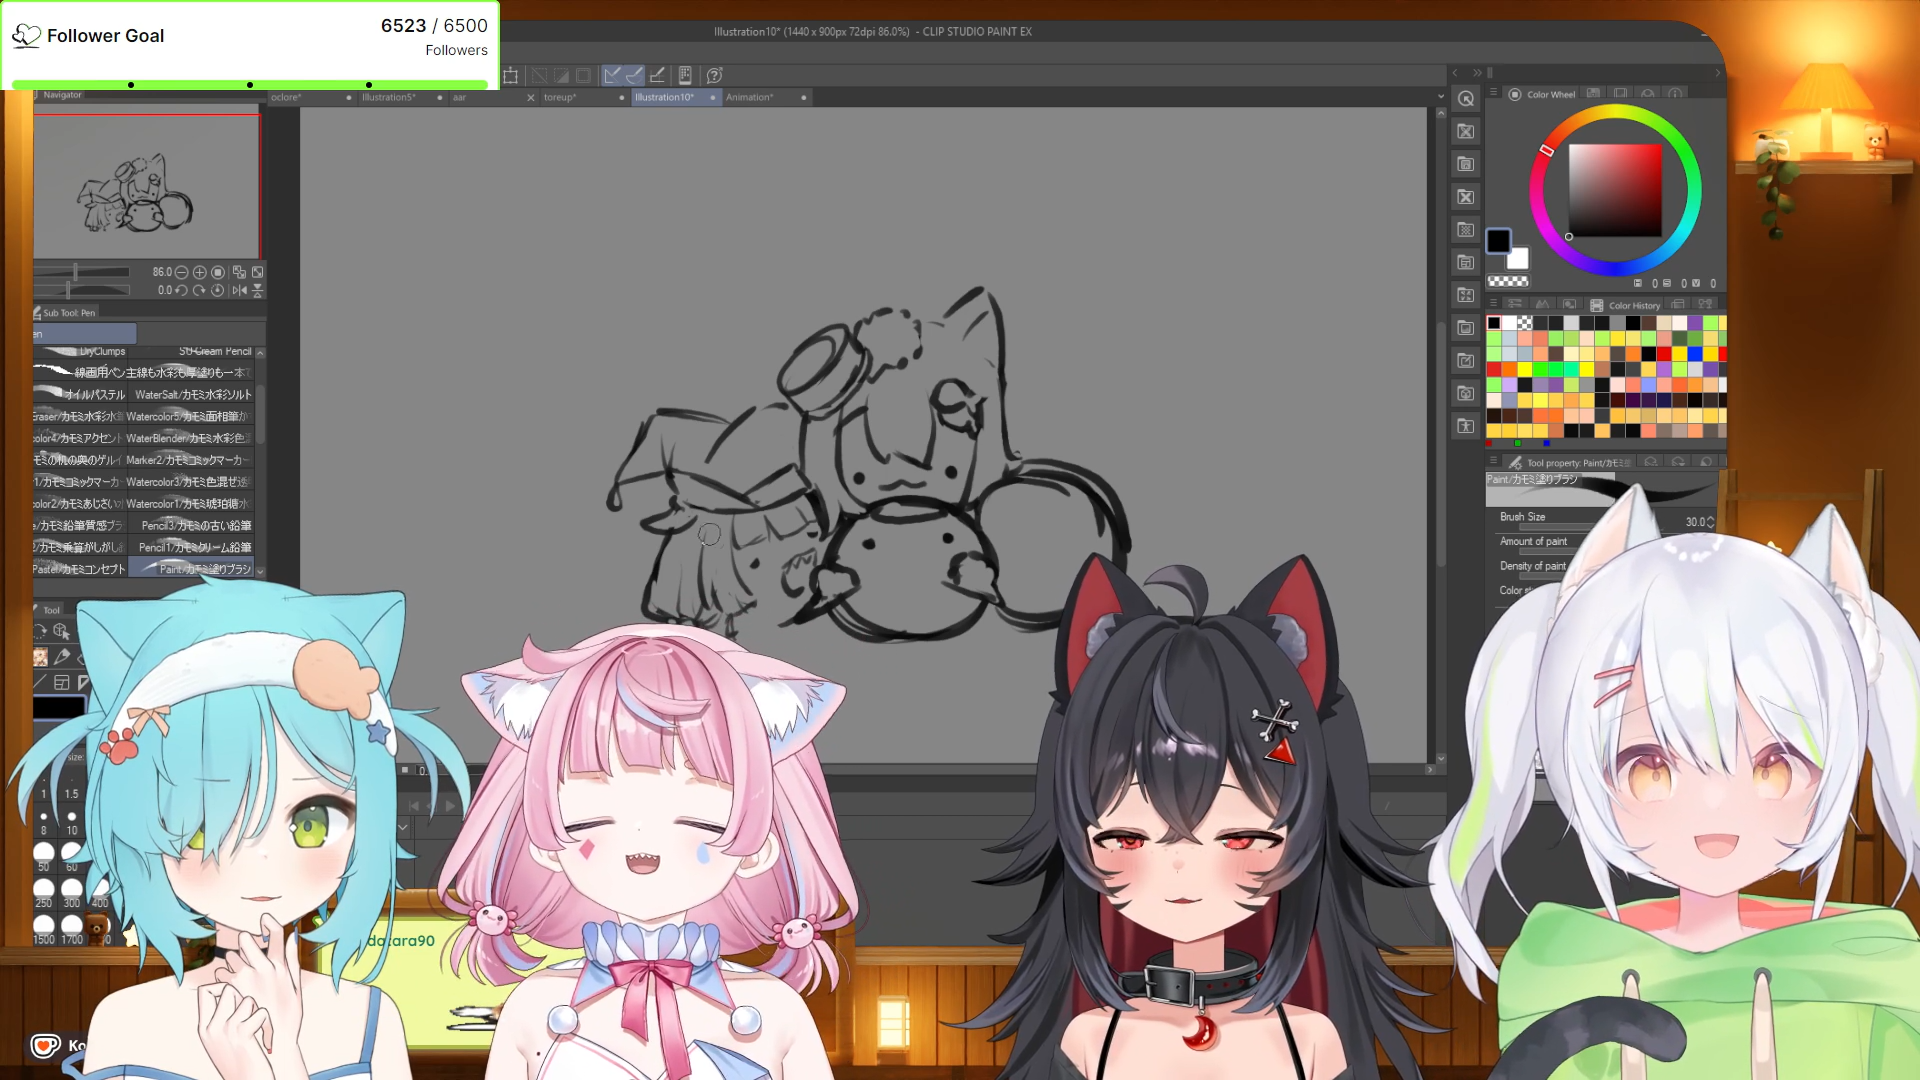
Task: Select the 300 brush size preset
Action: tap(71, 892)
